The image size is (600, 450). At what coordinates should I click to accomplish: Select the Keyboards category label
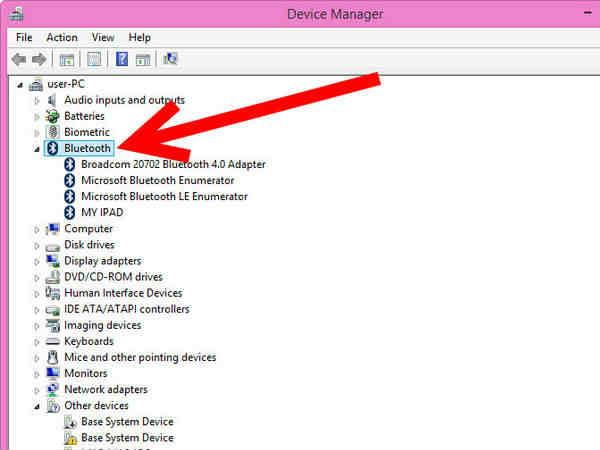point(88,341)
